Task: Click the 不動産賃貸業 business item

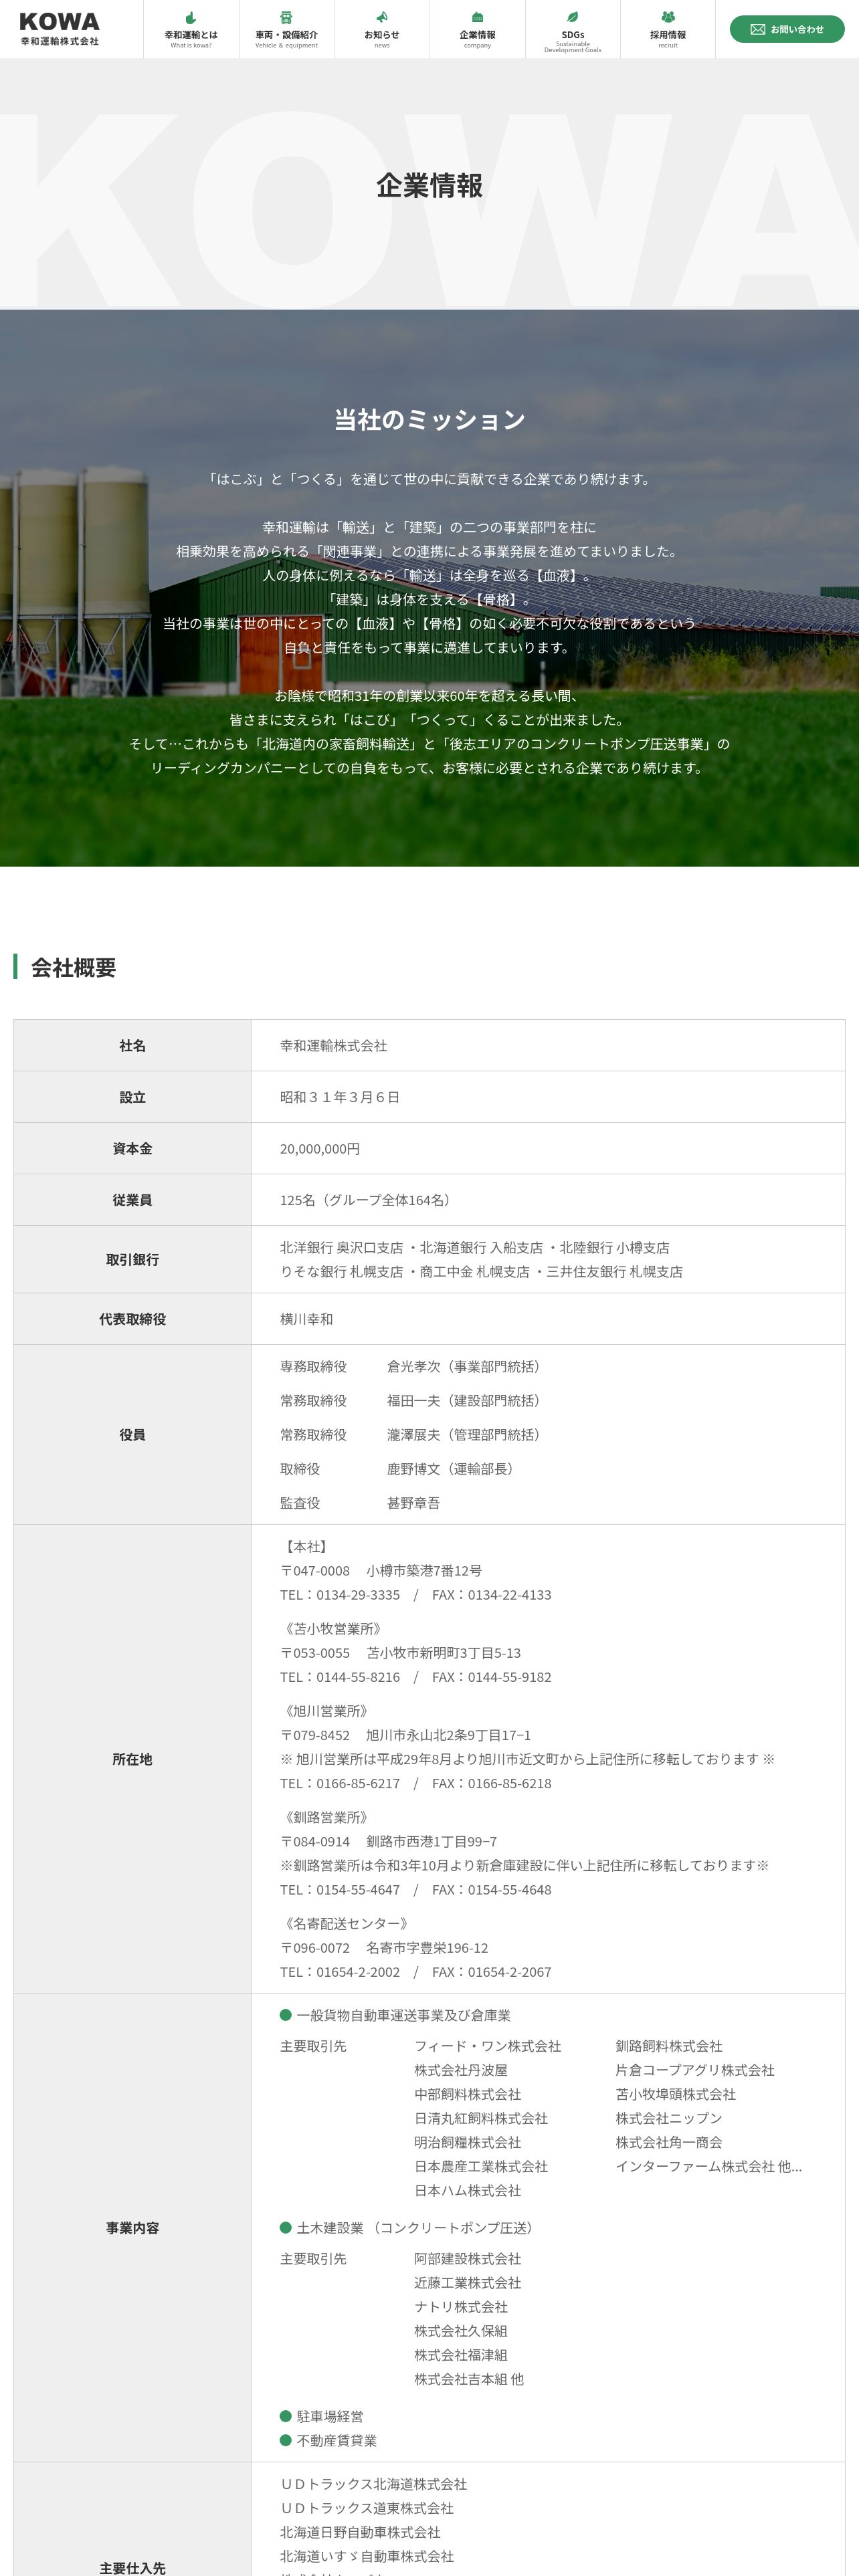Action: [x=328, y=2441]
